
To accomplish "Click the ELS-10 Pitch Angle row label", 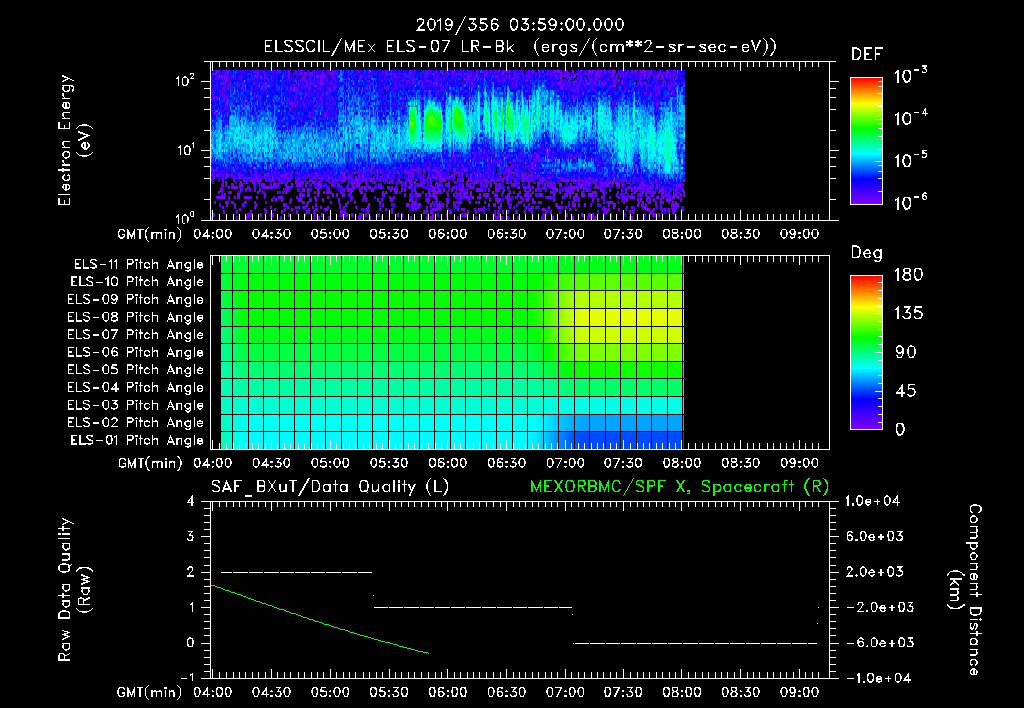I will click(x=137, y=282).
